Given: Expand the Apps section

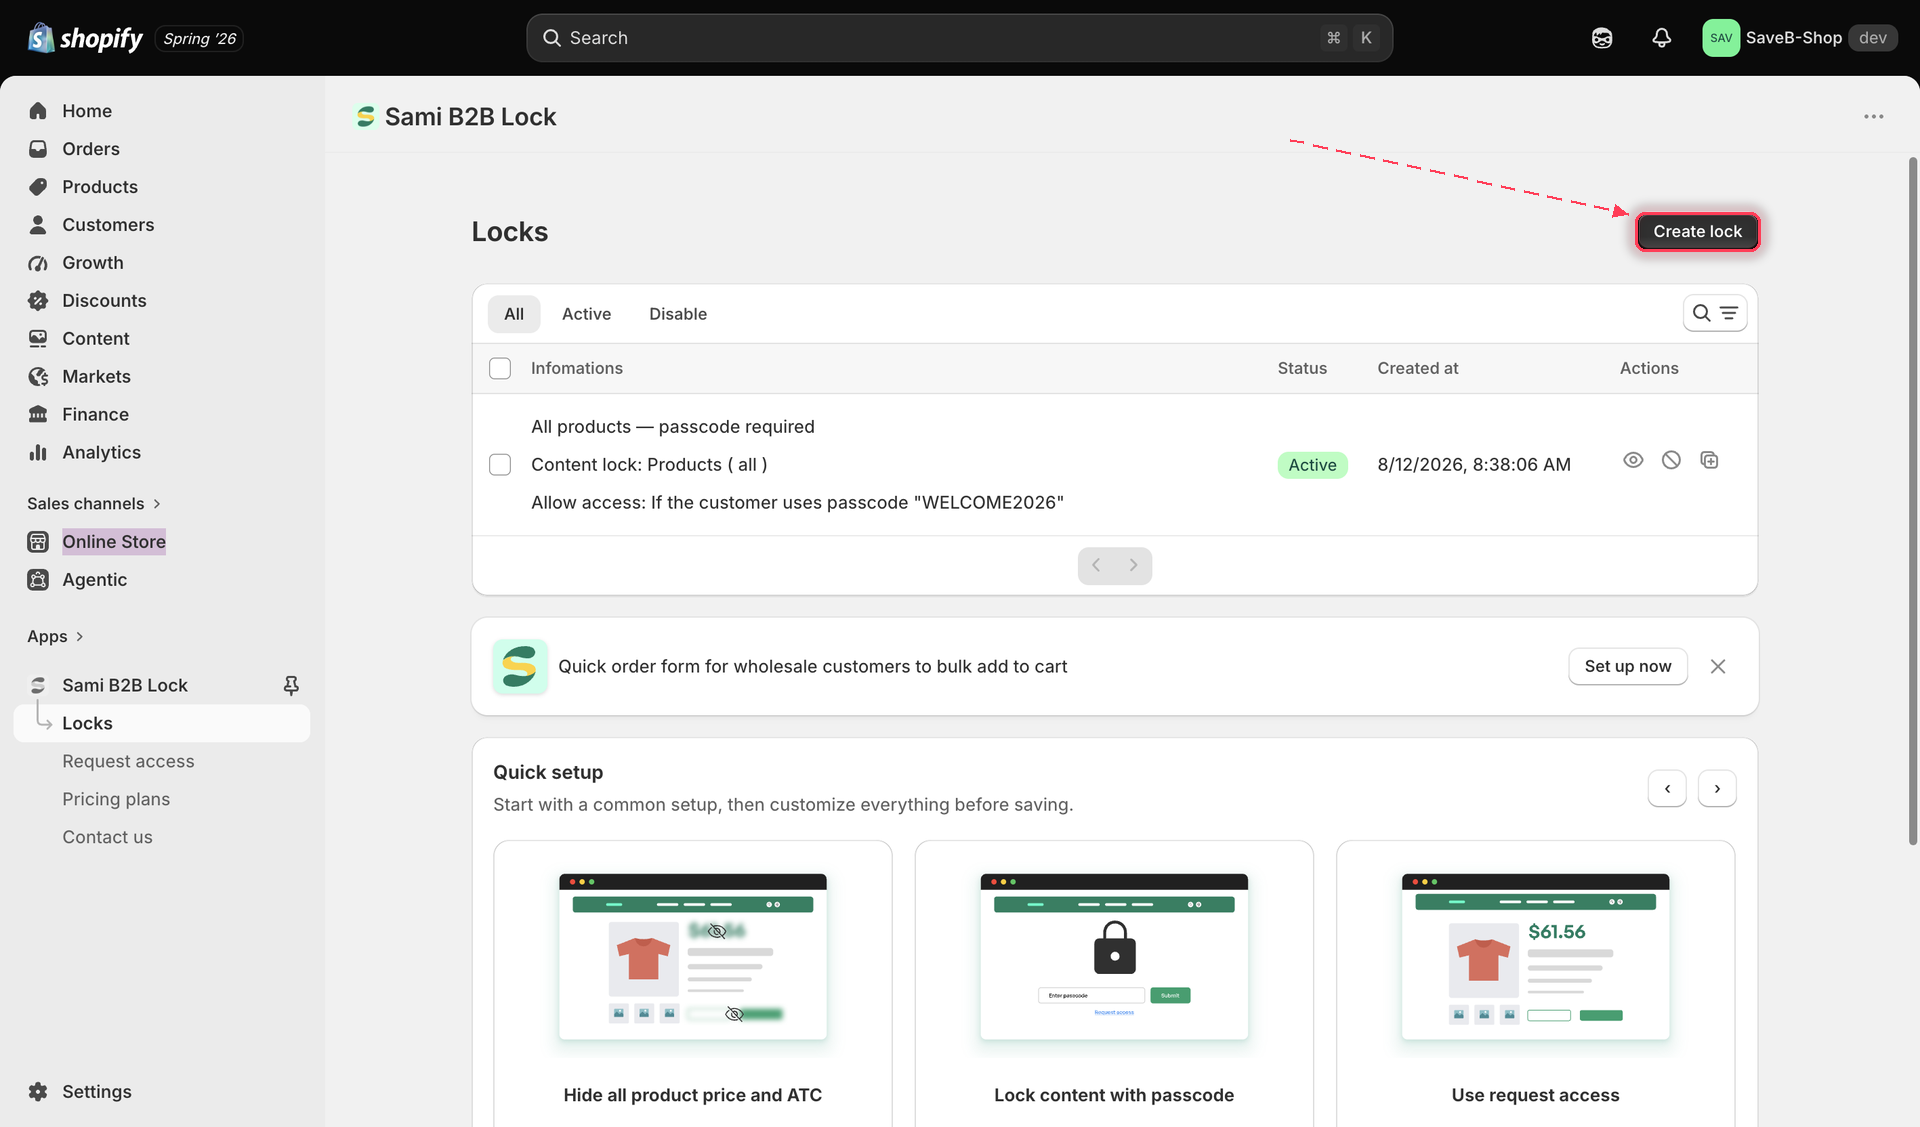Looking at the screenshot, I should pos(56,637).
